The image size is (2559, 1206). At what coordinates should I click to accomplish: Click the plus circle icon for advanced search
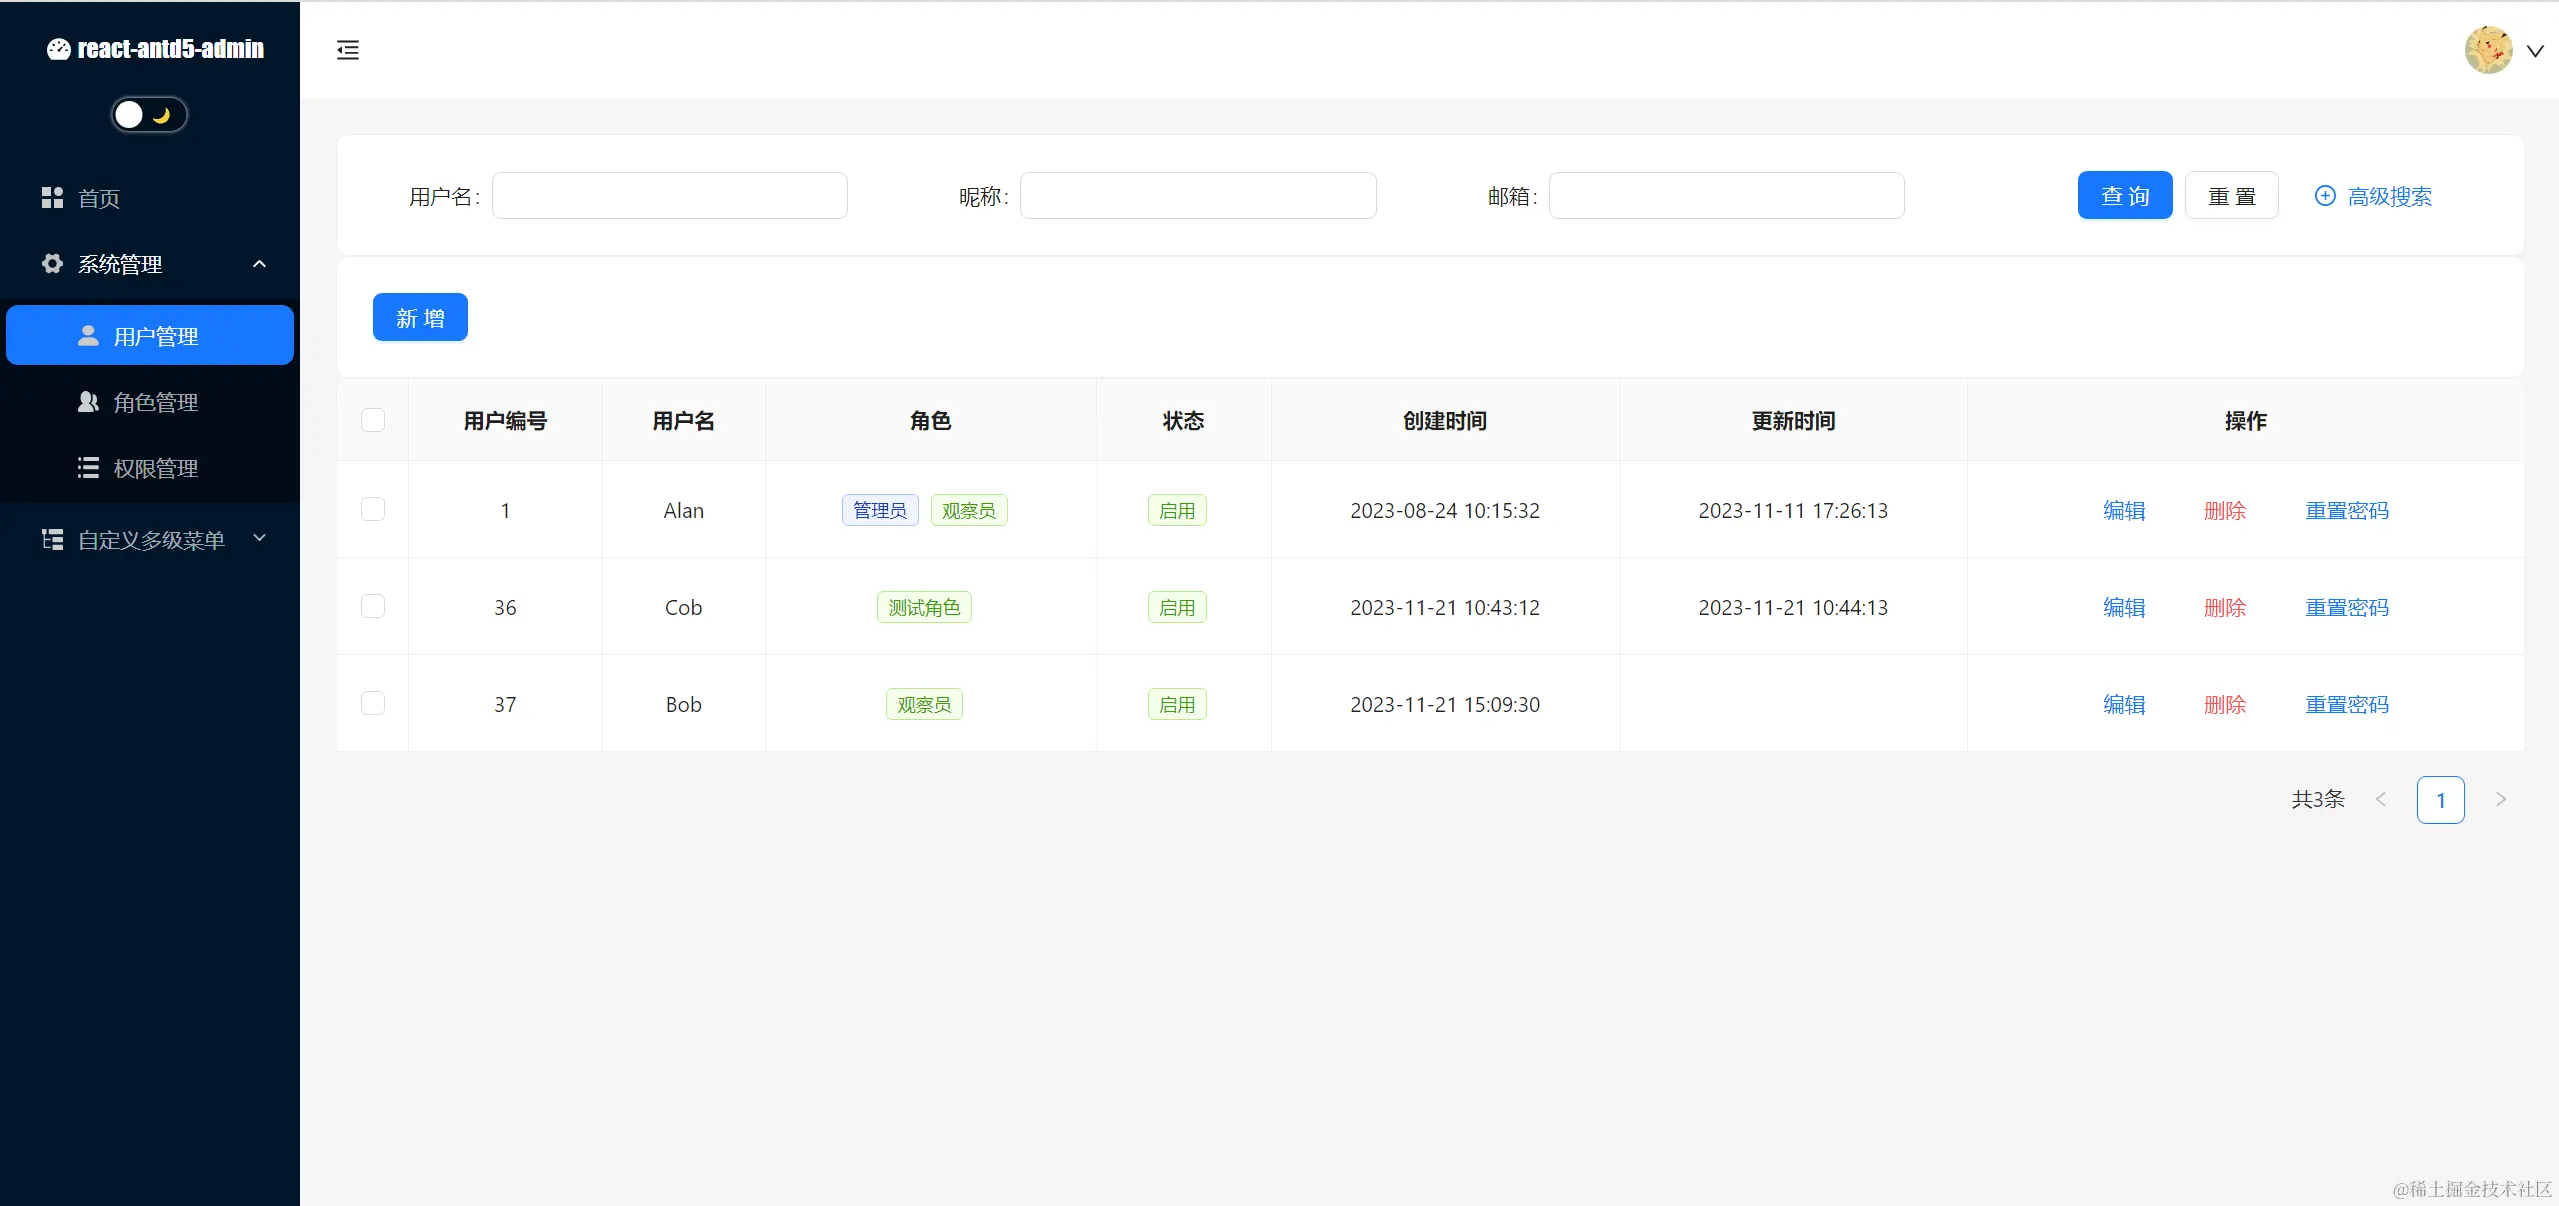2325,196
